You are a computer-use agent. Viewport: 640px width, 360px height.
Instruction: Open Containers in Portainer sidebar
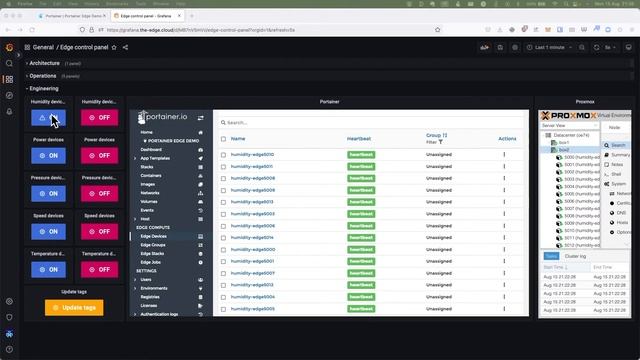coord(151,176)
